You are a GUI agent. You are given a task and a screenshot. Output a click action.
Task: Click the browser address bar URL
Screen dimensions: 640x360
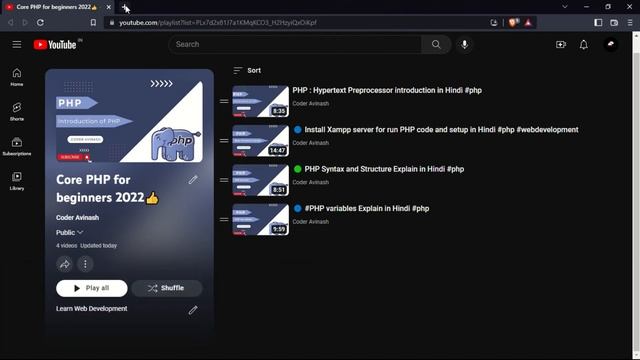(218, 22)
